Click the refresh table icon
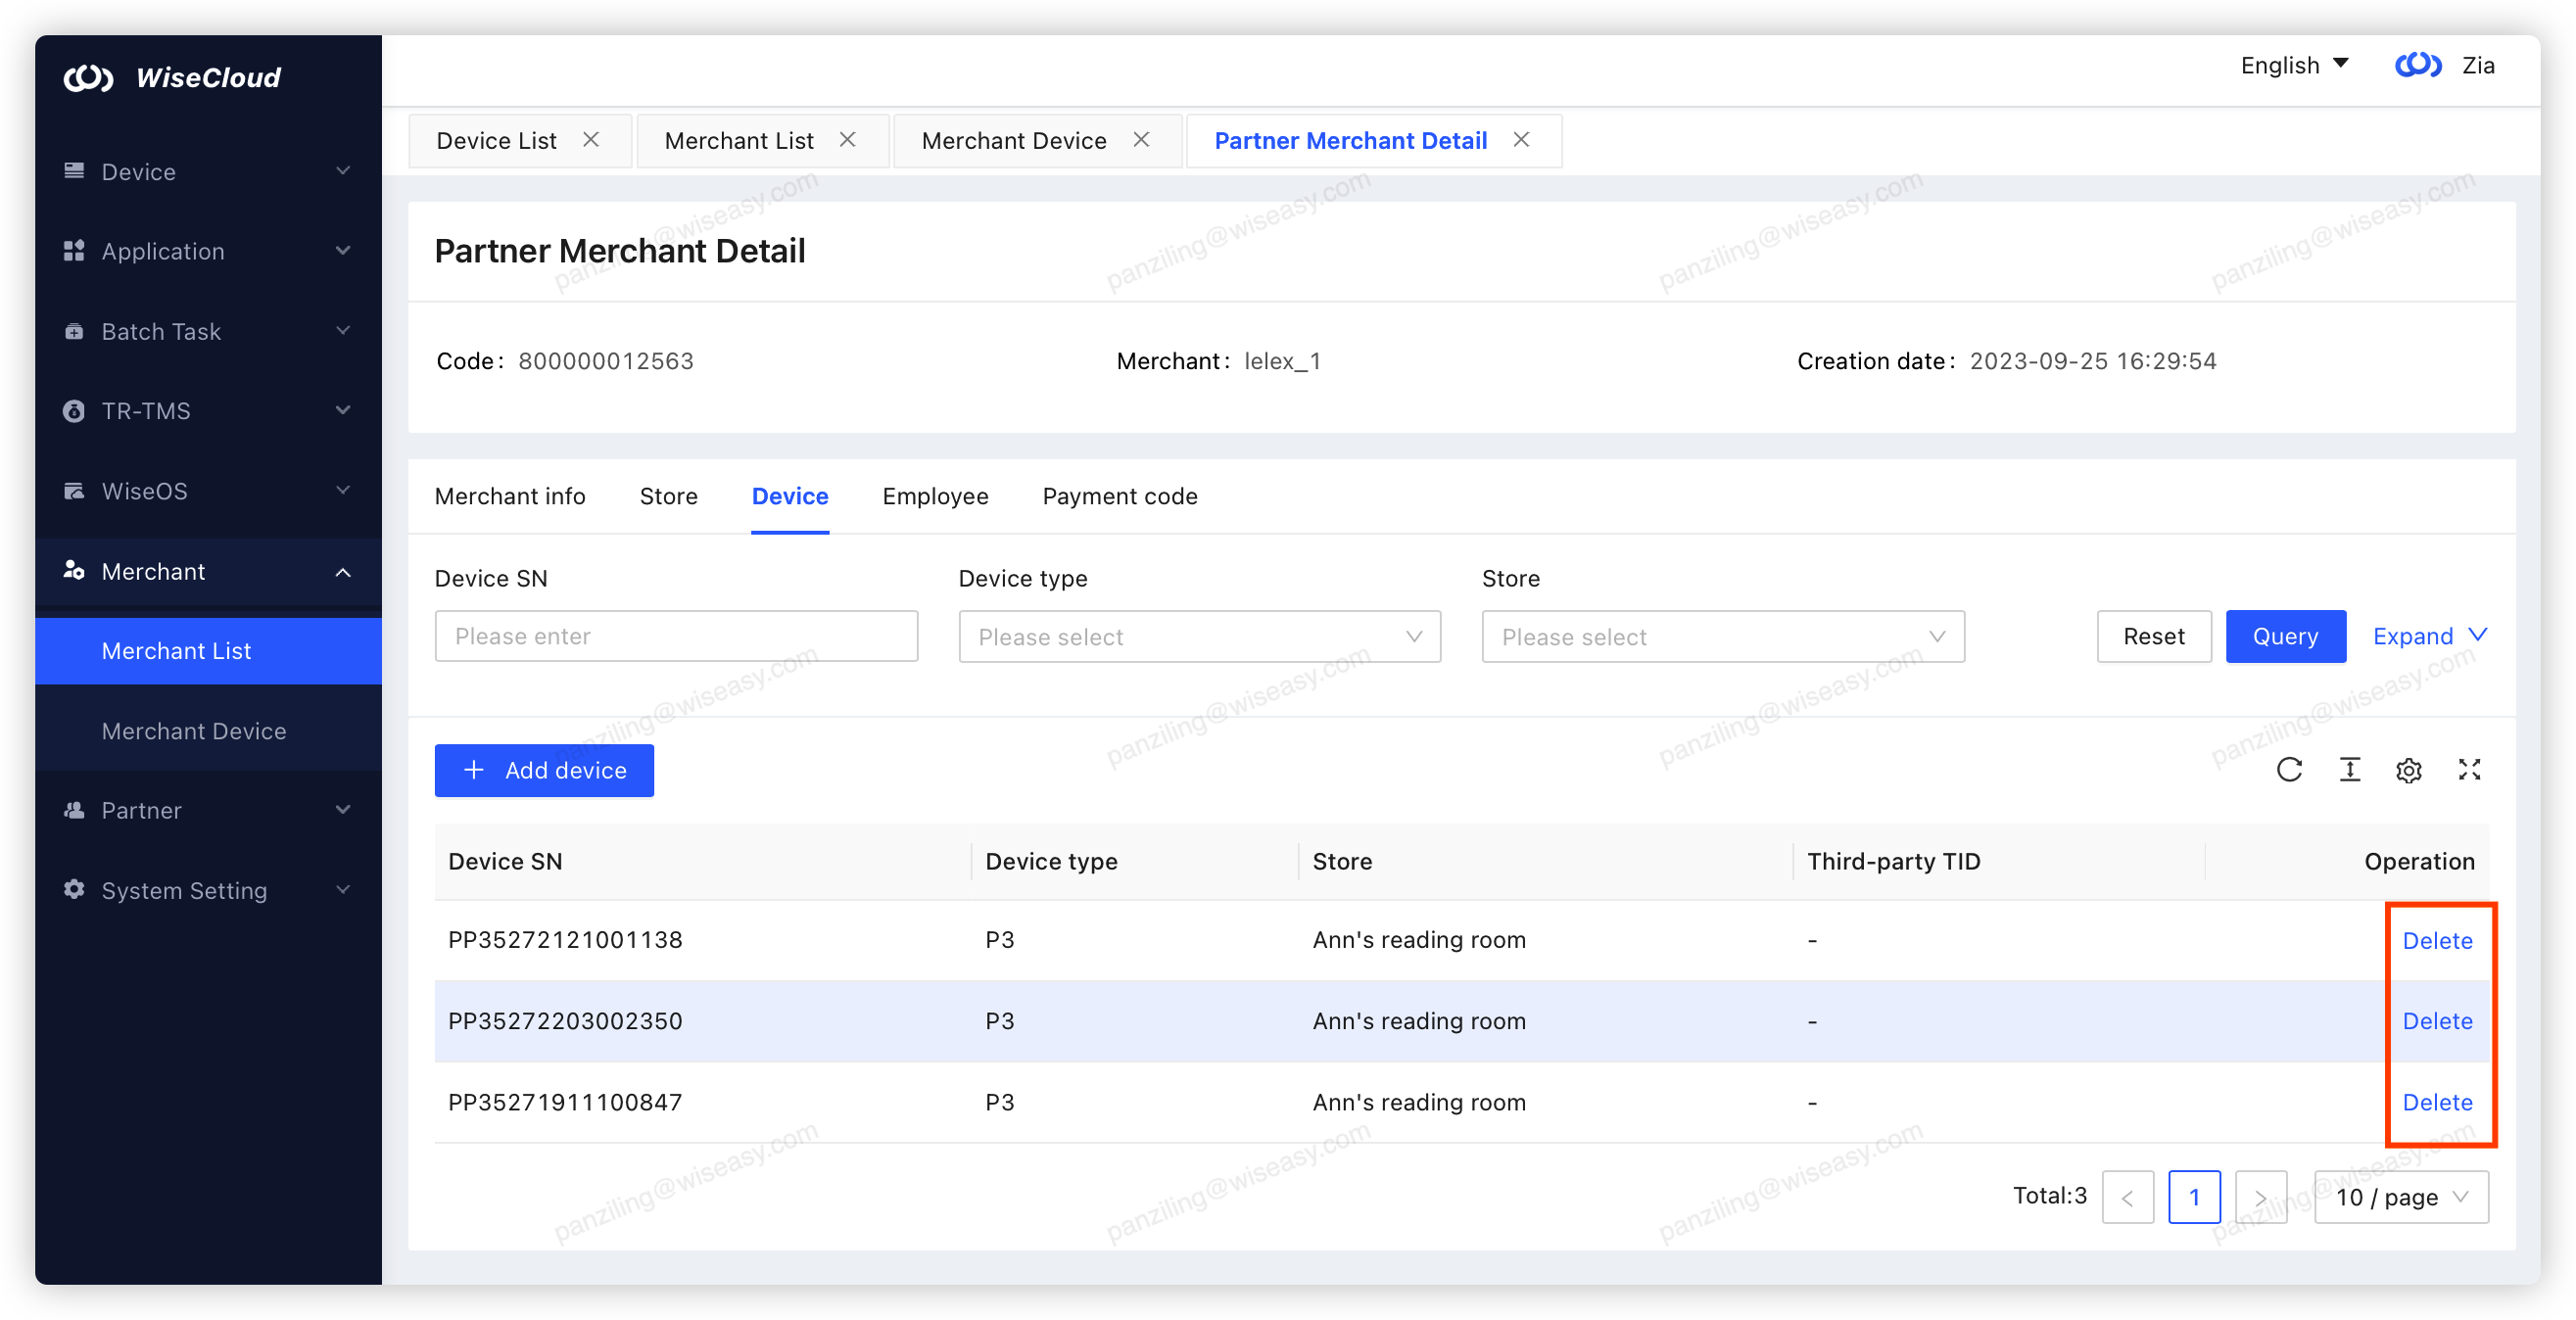The width and height of the screenshot is (2576, 1320). pyautogui.click(x=2289, y=769)
